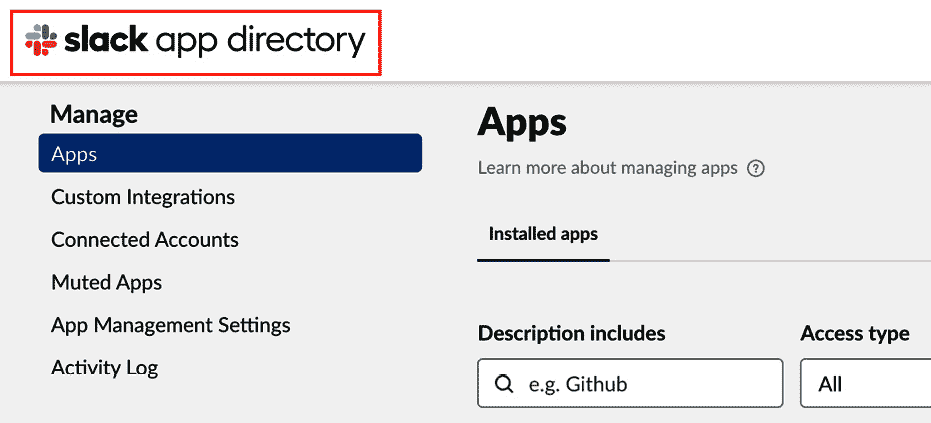This screenshot has width=931, height=423.
Task: Open help icon next to managing apps
Action: tap(756, 169)
